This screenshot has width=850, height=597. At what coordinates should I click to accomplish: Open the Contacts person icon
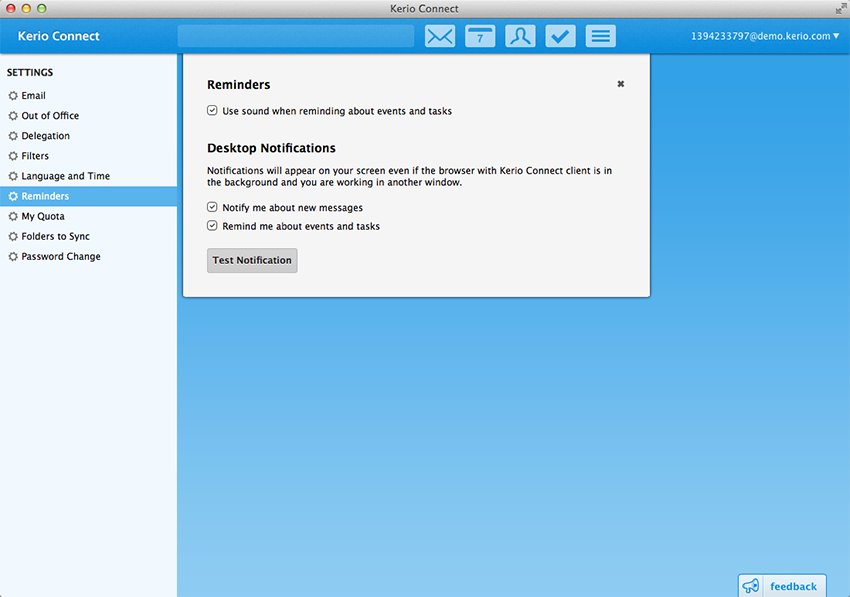pyautogui.click(x=520, y=36)
